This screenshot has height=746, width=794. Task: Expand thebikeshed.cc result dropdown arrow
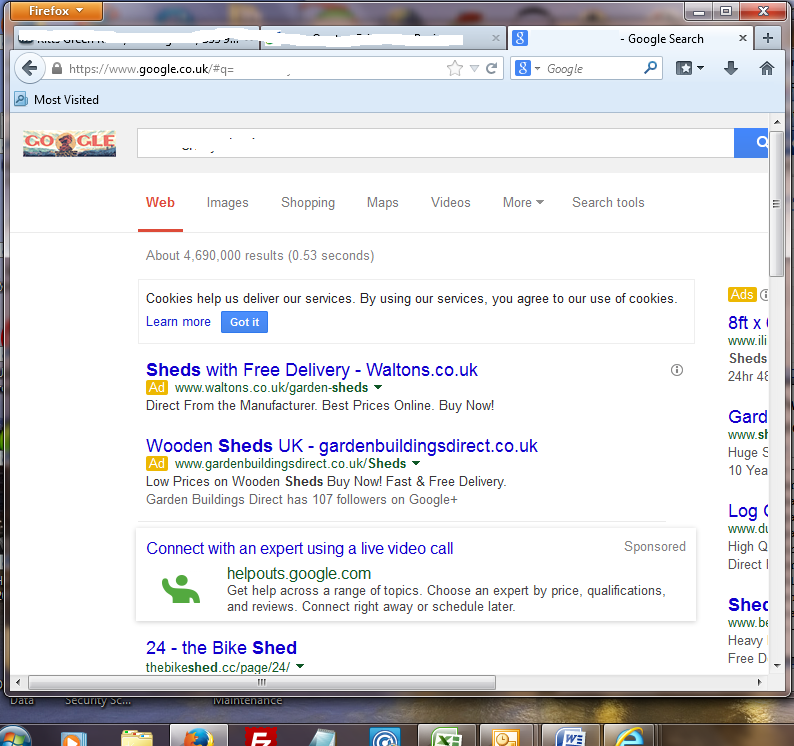(300, 666)
